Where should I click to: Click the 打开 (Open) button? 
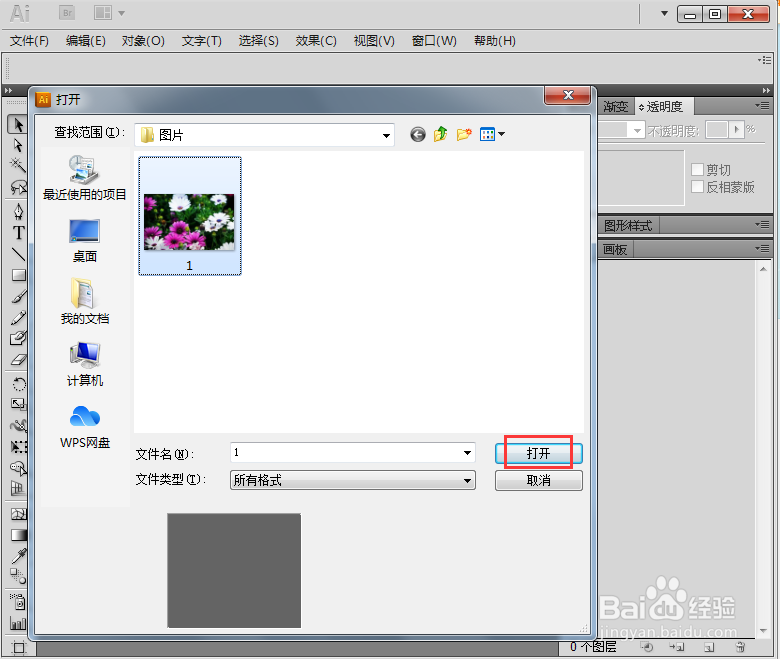(x=539, y=453)
